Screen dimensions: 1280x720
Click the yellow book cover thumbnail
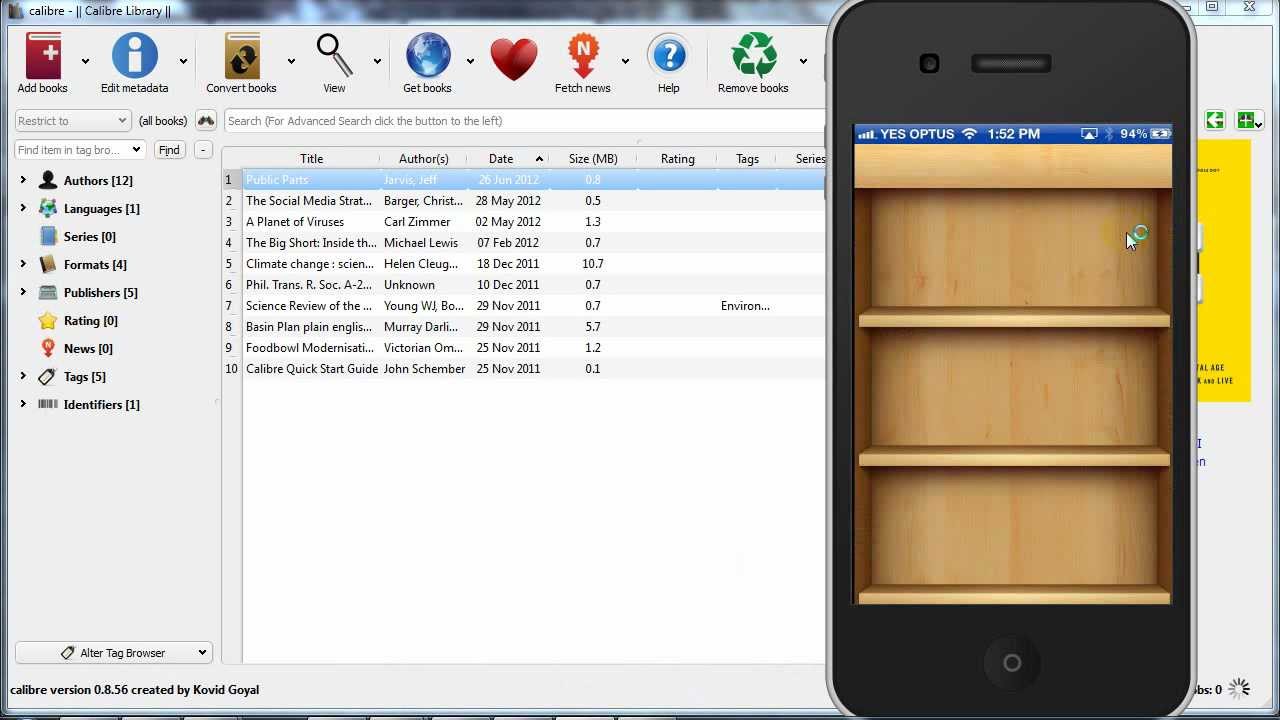[1223, 271]
